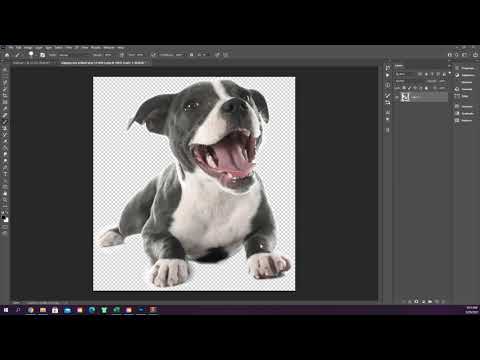The height and width of the screenshot is (360, 480).
Task: Open symmetry paint options butterfly icon
Action: [226, 55]
